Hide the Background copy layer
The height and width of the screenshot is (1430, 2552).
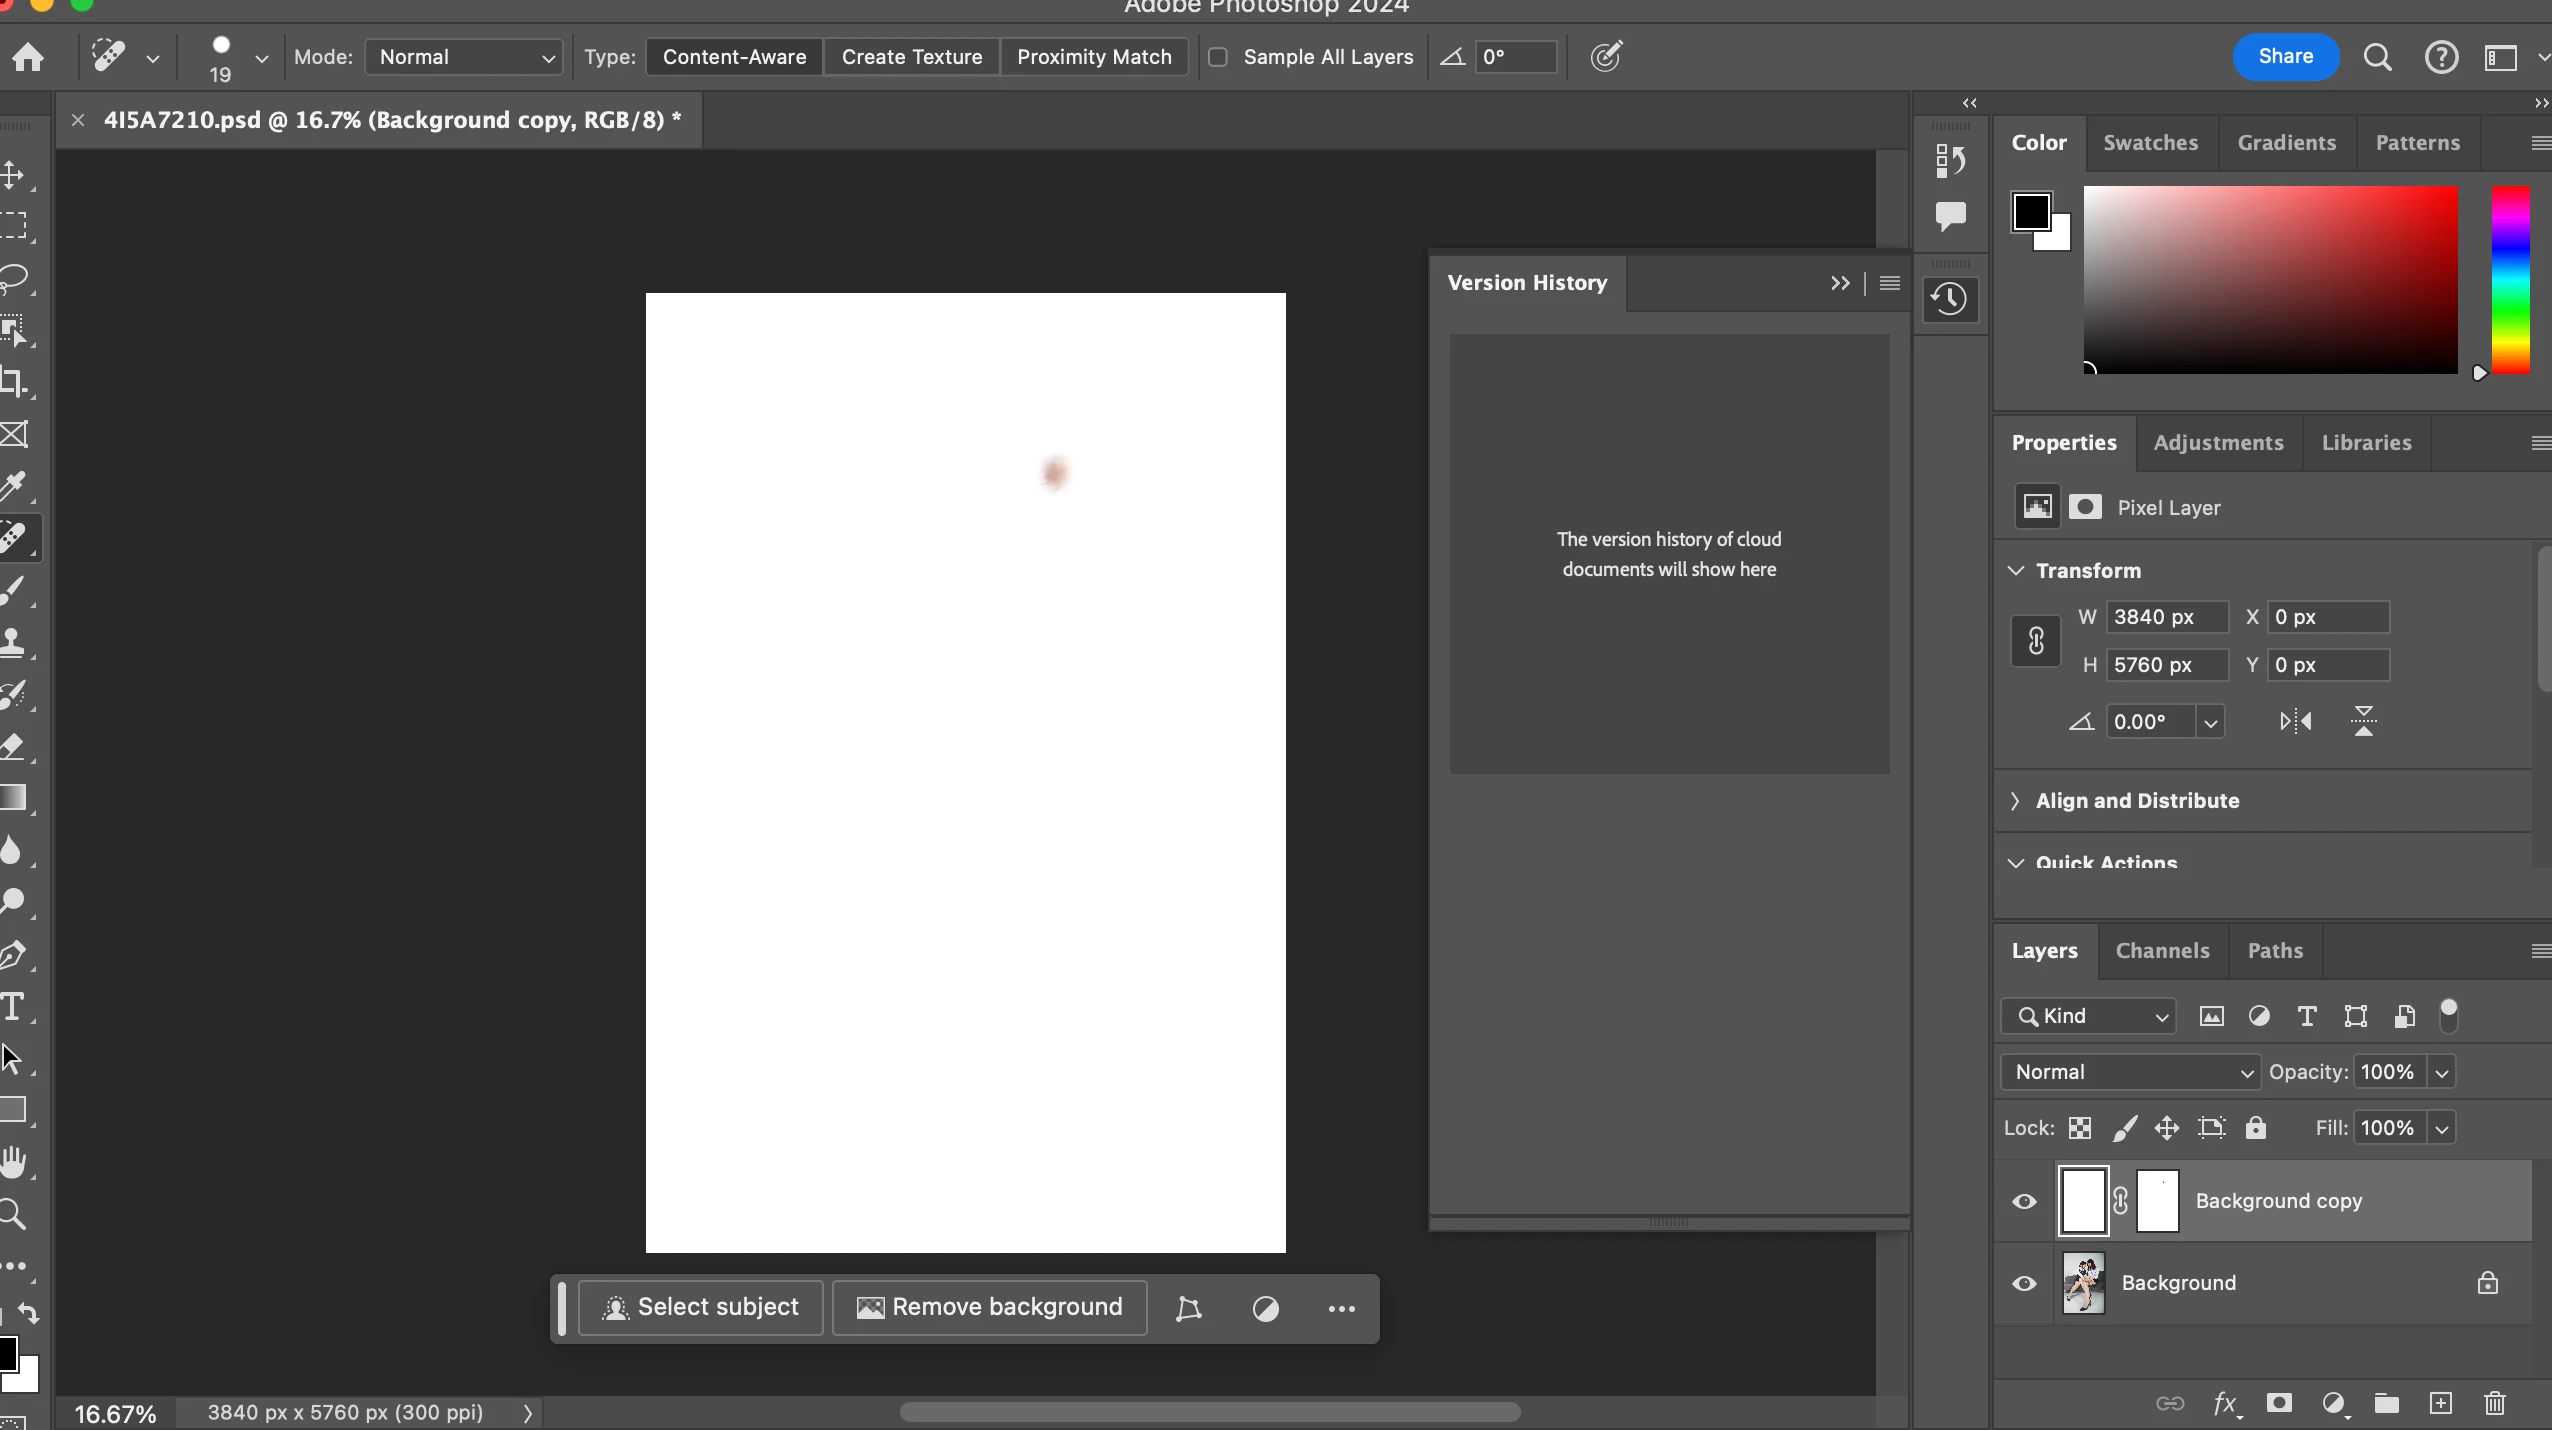[x=2025, y=1201]
